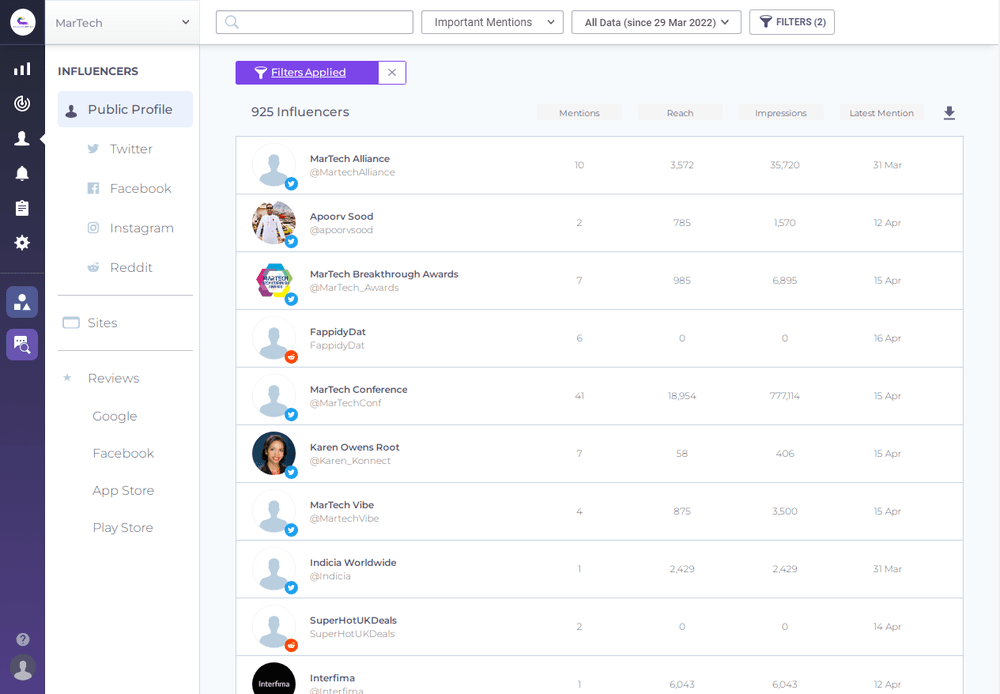Focus the search input field
This screenshot has width=1000, height=694.
click(314, 22)
